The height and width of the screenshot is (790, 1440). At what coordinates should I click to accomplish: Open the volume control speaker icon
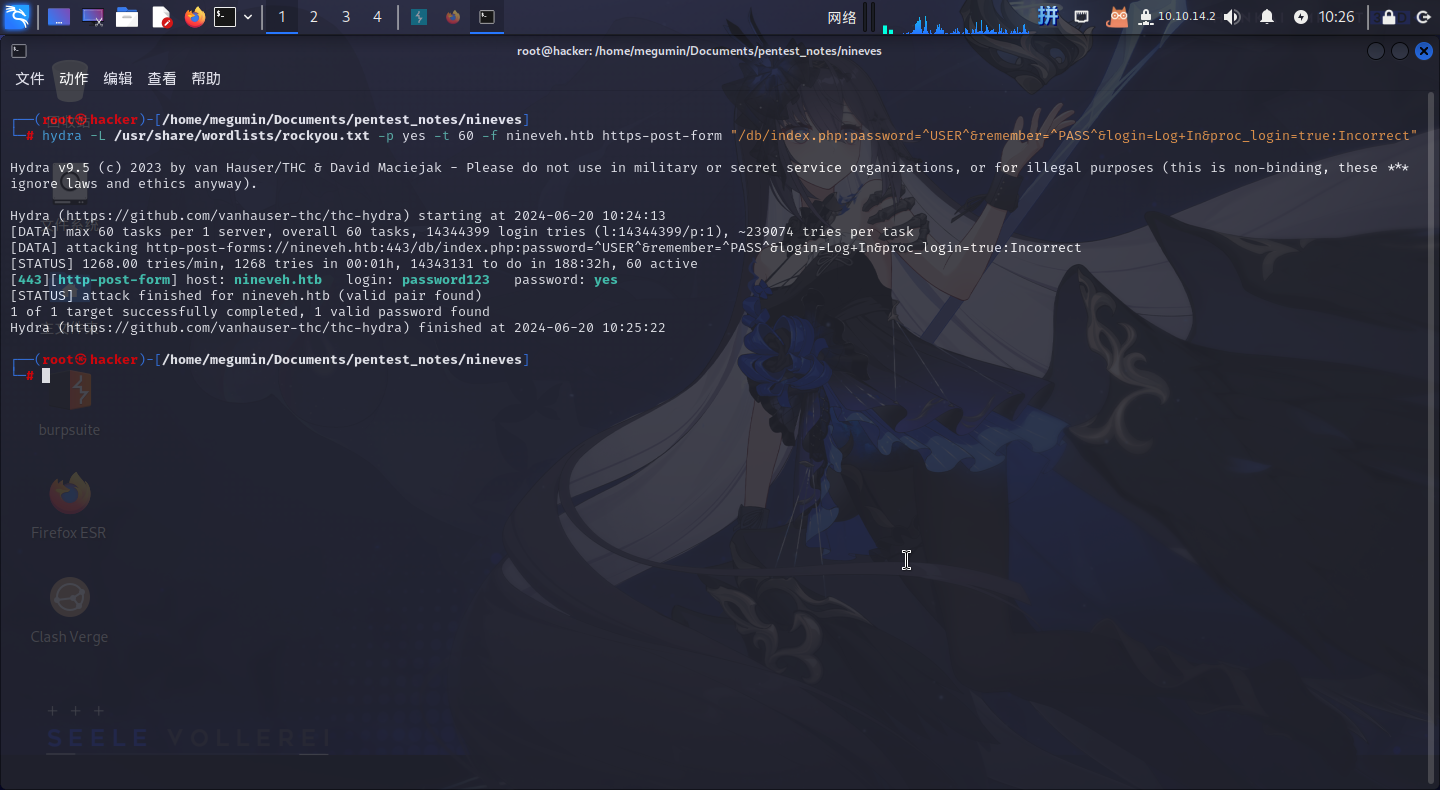(1232, 17)
